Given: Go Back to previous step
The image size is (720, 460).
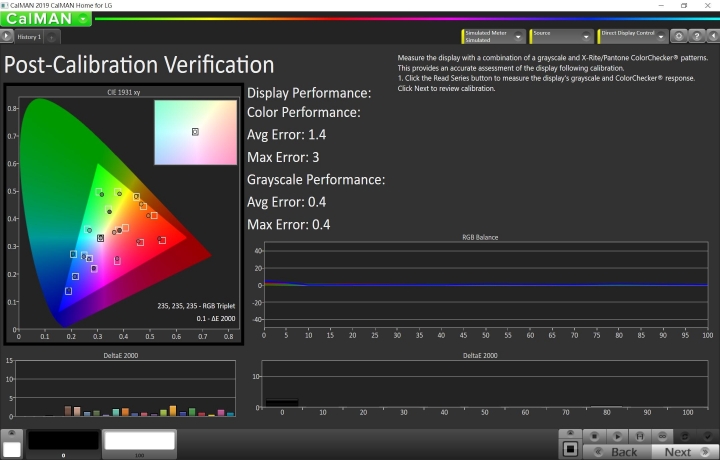Looking at the screenshot, I should tap(617, 452).
